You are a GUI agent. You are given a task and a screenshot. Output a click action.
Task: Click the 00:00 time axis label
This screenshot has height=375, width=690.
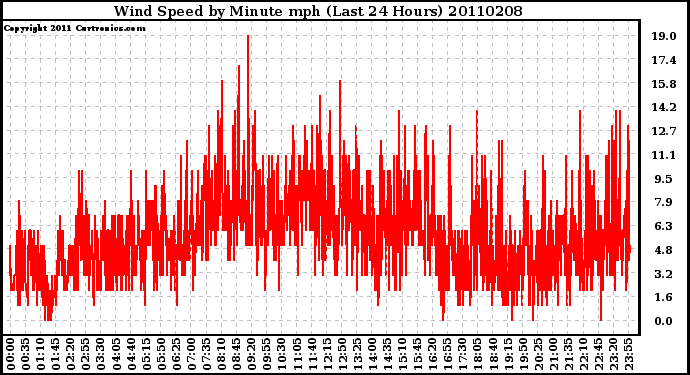pos(11,354)
